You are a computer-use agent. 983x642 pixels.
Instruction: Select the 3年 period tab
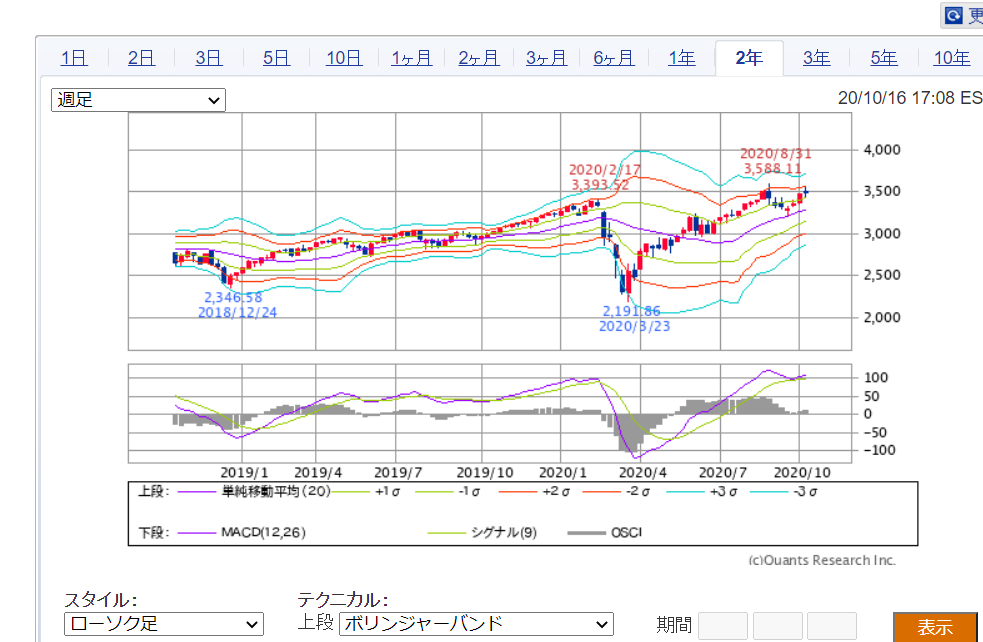(x=816, y=58)
